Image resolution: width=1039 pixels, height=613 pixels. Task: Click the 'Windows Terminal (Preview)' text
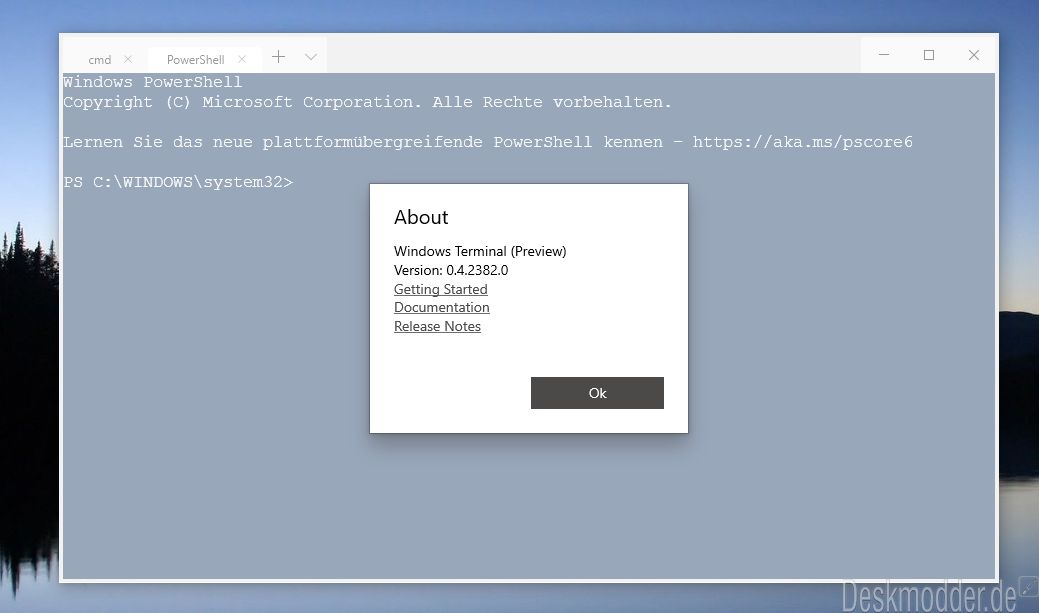pos(480,251)
